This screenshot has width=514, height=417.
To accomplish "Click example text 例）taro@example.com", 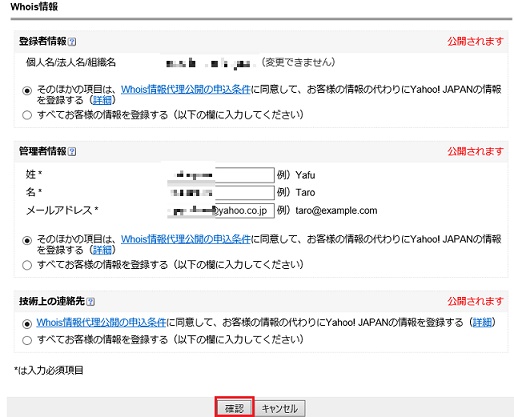I will (327, 211).
